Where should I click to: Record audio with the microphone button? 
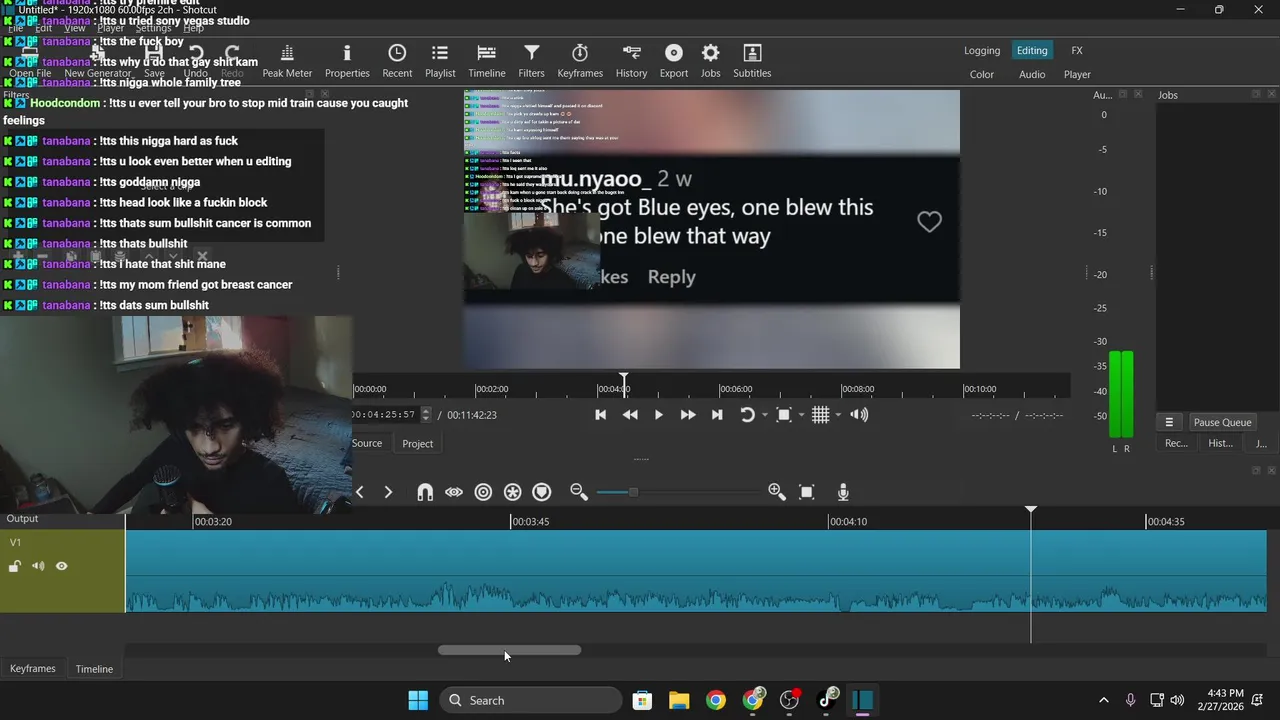click(843, 492)
